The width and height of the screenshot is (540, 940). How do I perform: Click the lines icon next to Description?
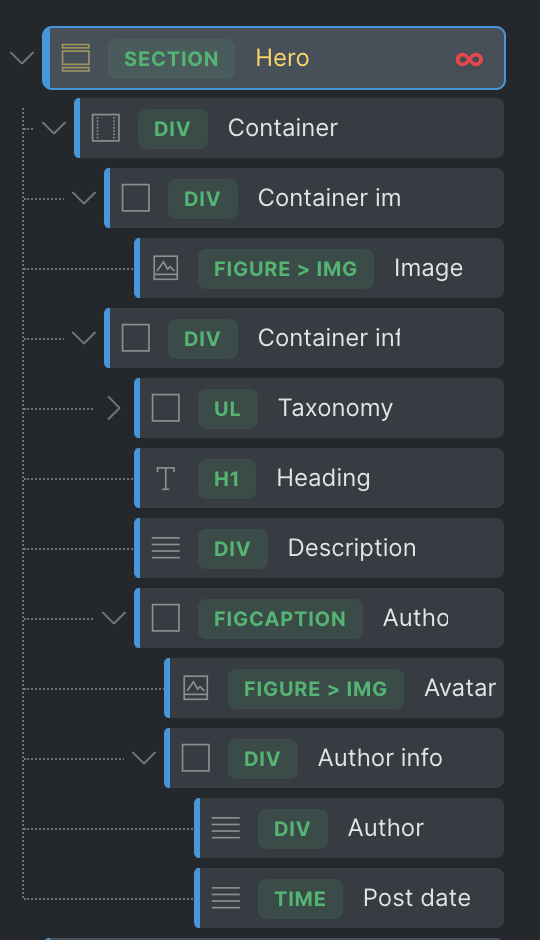[165, 548]
